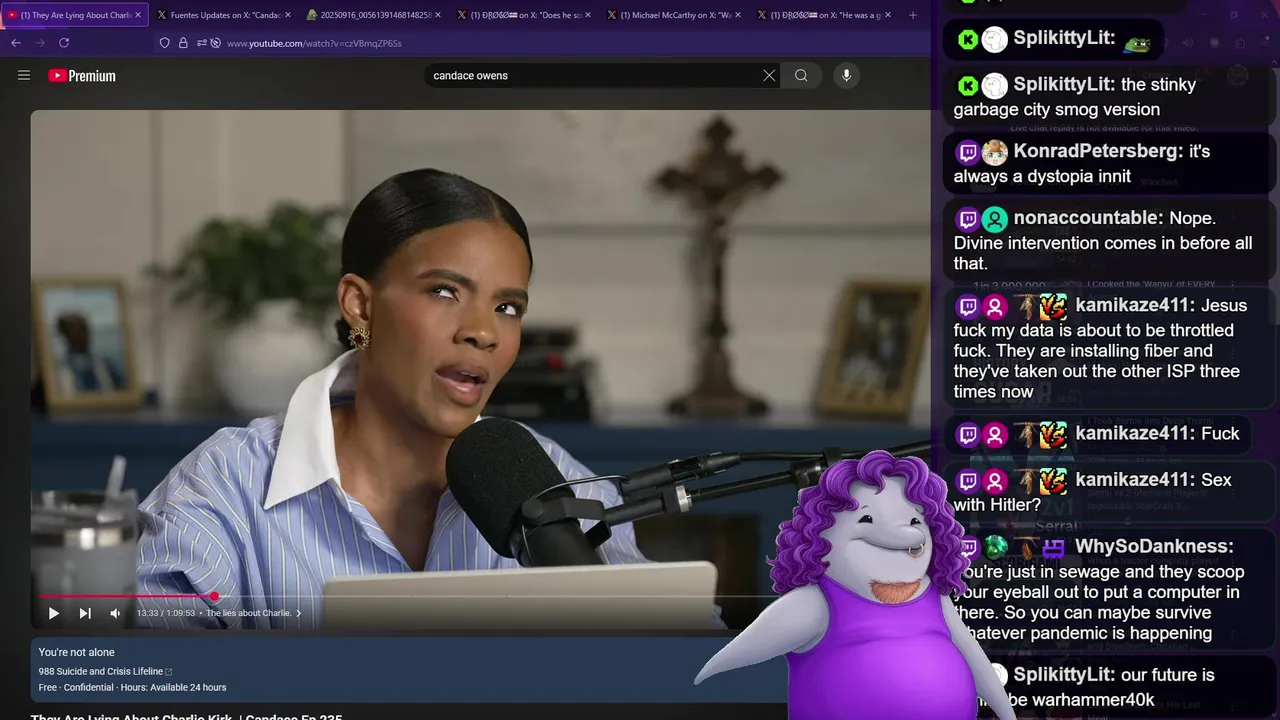Skip to the next video
Image resolution: width=1280 pixels, height=720 pixels.
(85, 613)
